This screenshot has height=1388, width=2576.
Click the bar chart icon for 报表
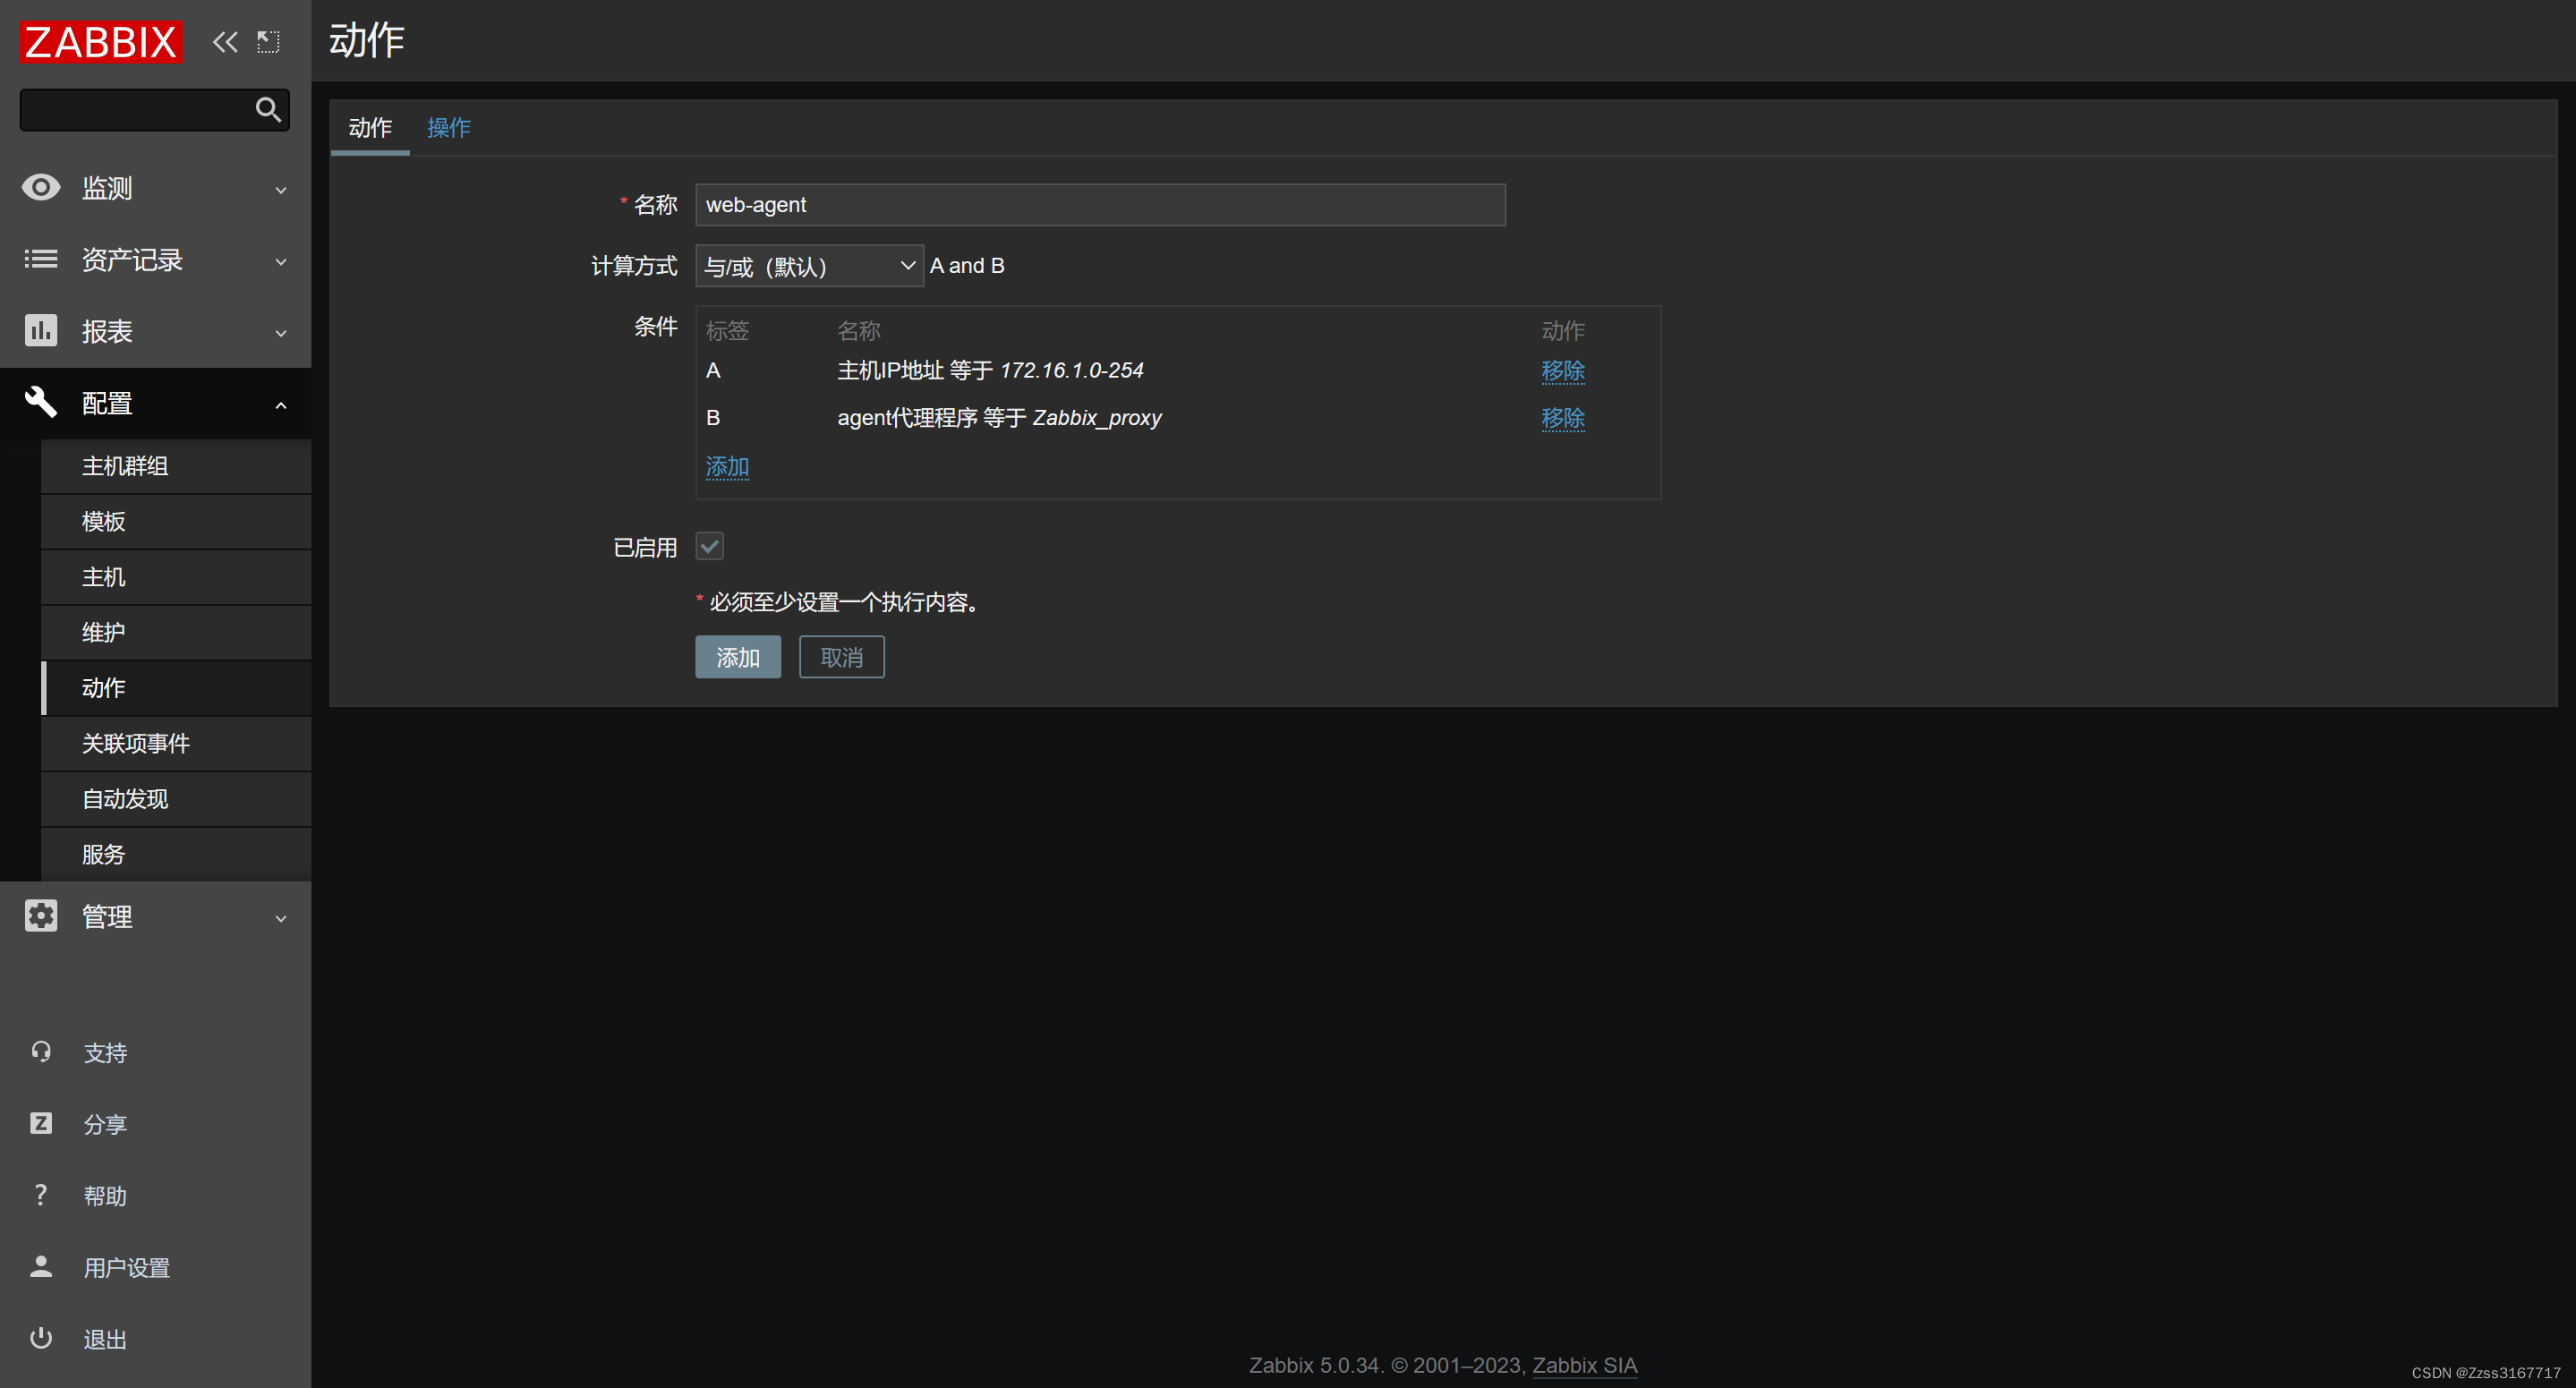point(41,331)
